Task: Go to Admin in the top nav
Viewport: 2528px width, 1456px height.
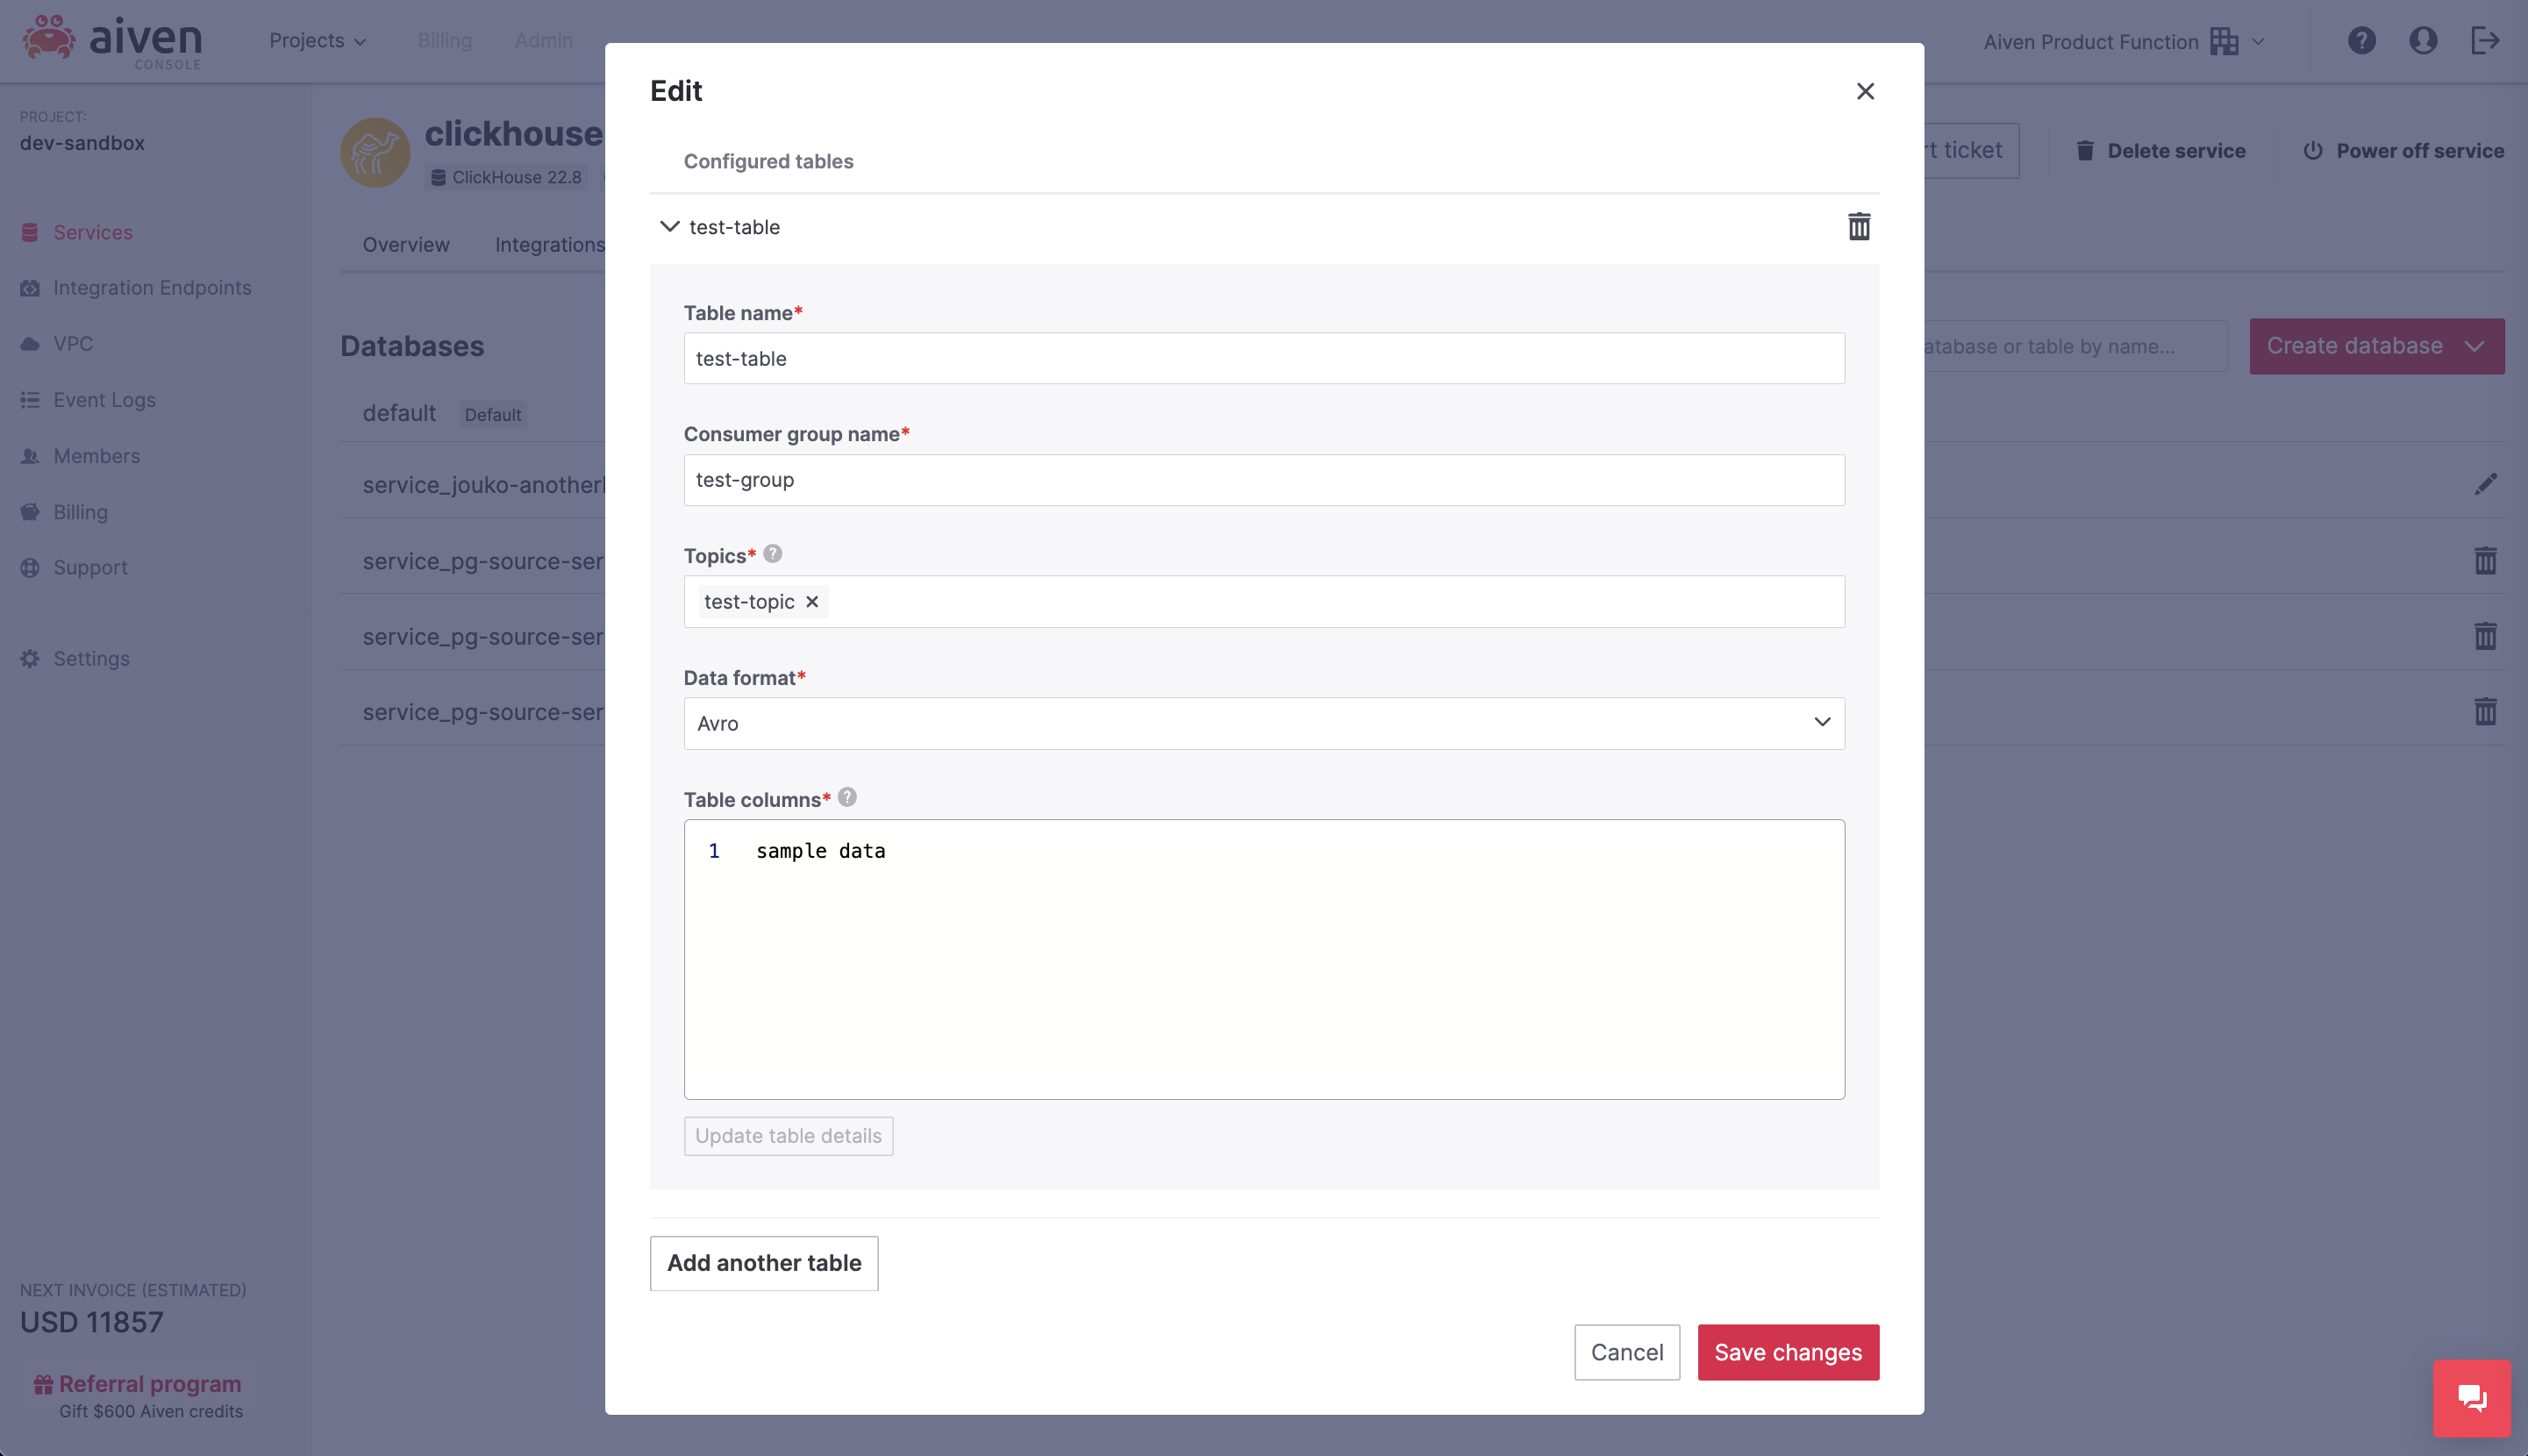Action: [x=543, y=40]
